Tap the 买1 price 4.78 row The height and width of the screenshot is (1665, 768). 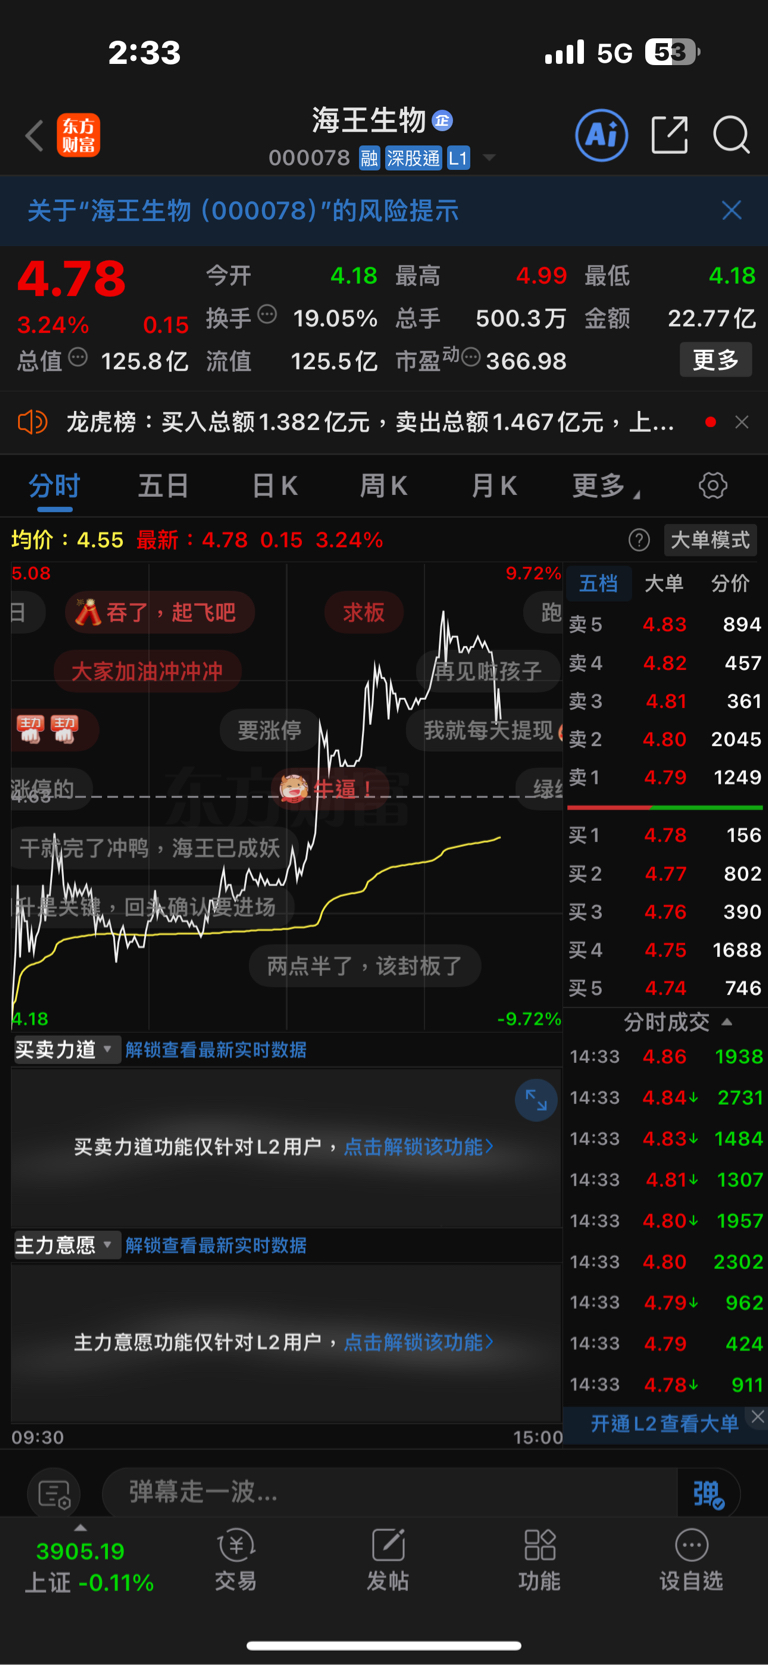coord(665,835)
